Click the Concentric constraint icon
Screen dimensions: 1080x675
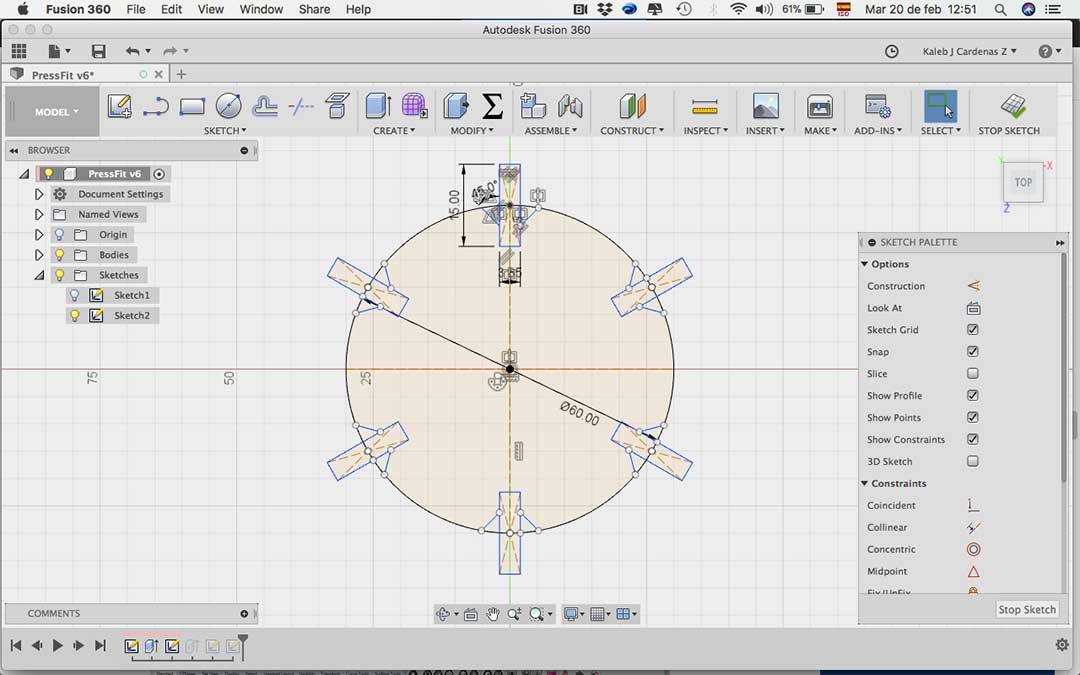(973, 549)
